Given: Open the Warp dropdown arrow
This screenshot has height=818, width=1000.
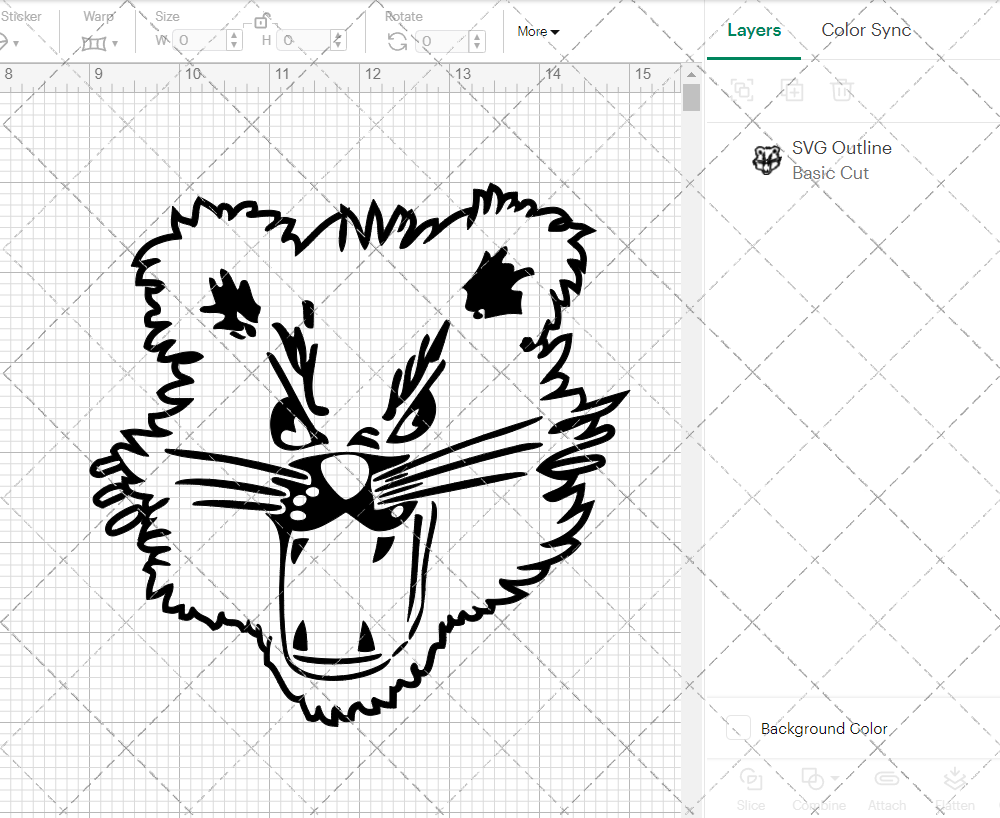Looking at the screenshot, I should [115, 43].
